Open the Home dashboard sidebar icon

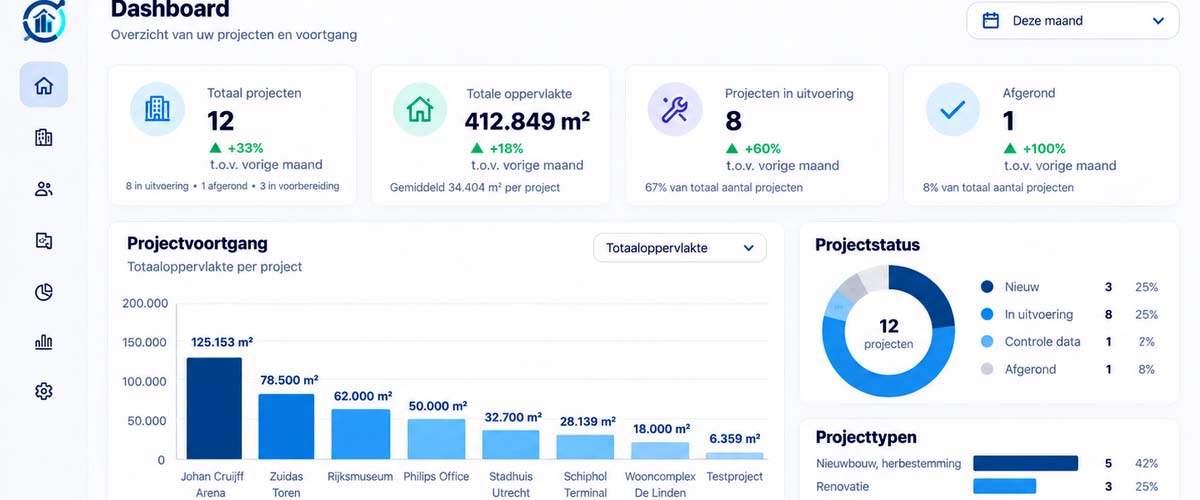pyautogui.click(x=44, y=85)
